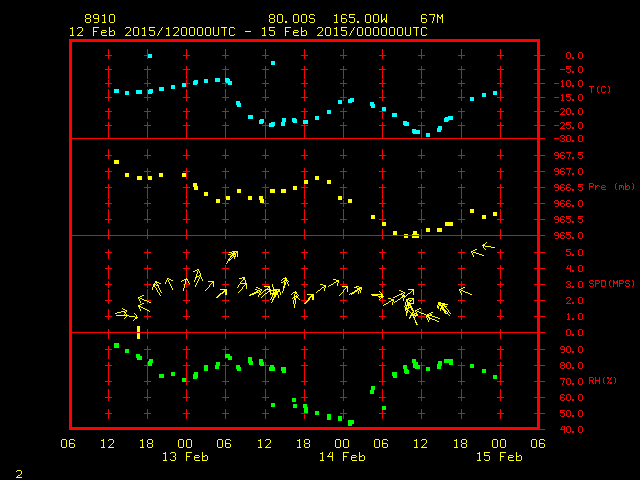Click the 40.0 humidity tick label
Image resolution: width=640 pixels, height=480 pixels.
click(571, 430)
